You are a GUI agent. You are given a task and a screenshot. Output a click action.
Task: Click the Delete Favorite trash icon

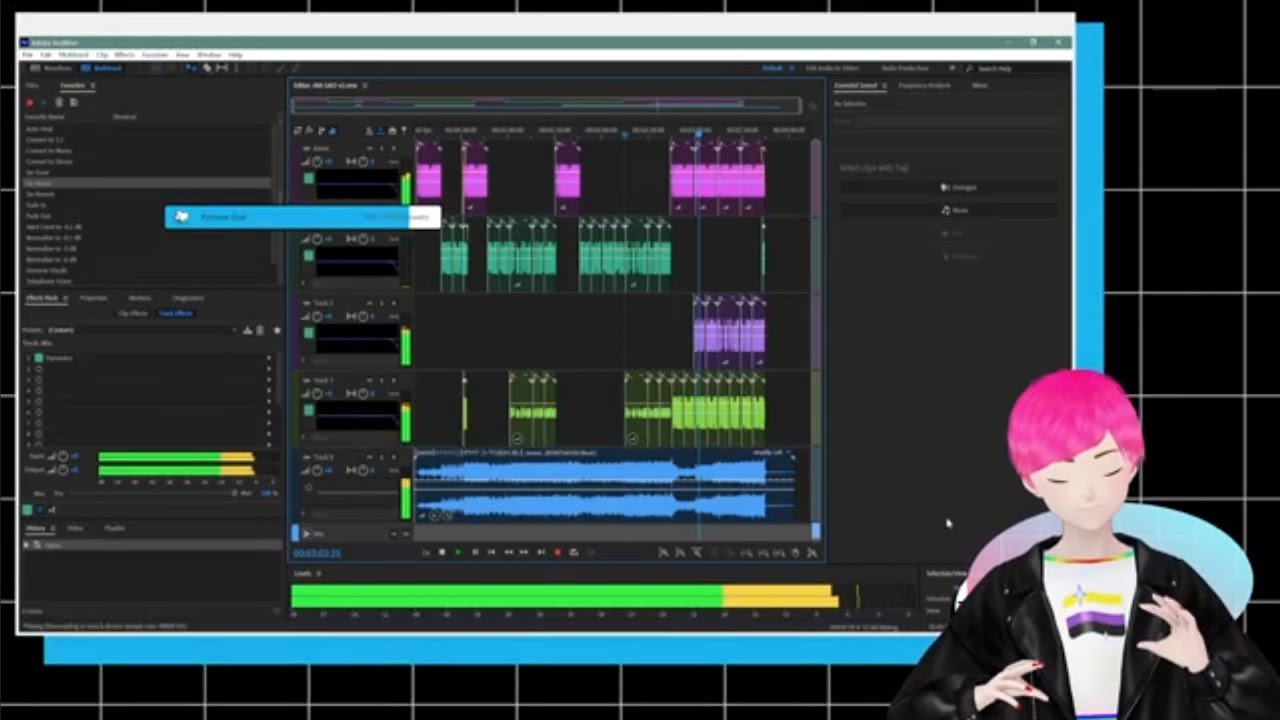point(59,102)
